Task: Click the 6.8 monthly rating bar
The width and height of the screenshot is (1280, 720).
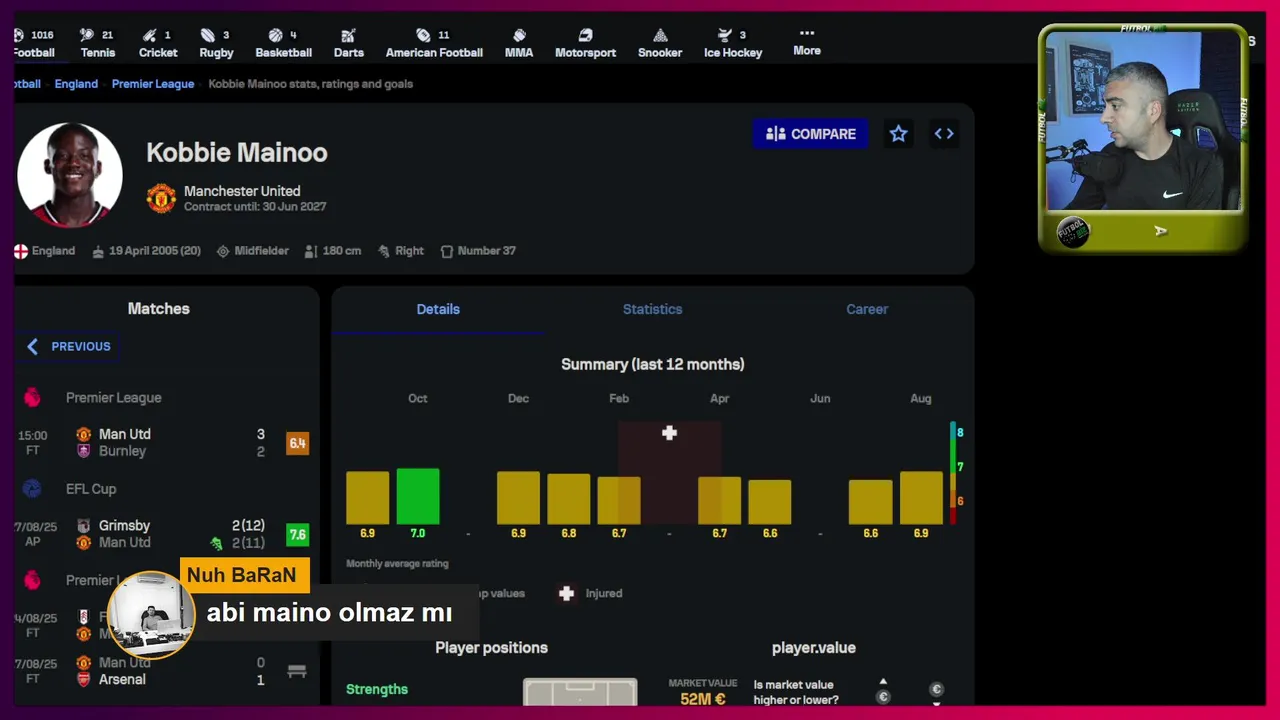Action: [x=569, y=499]
